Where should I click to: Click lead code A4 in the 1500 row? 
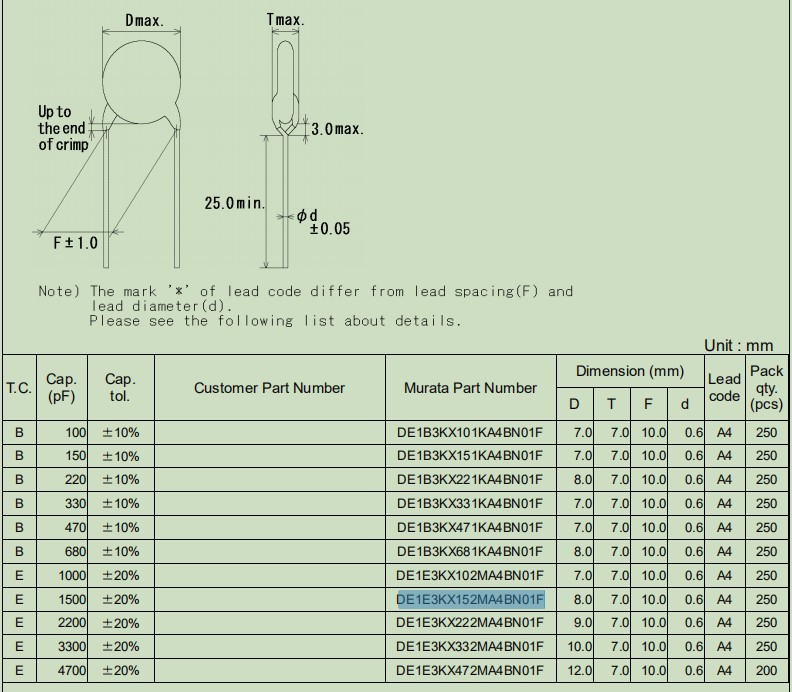(x=724, y=600)
